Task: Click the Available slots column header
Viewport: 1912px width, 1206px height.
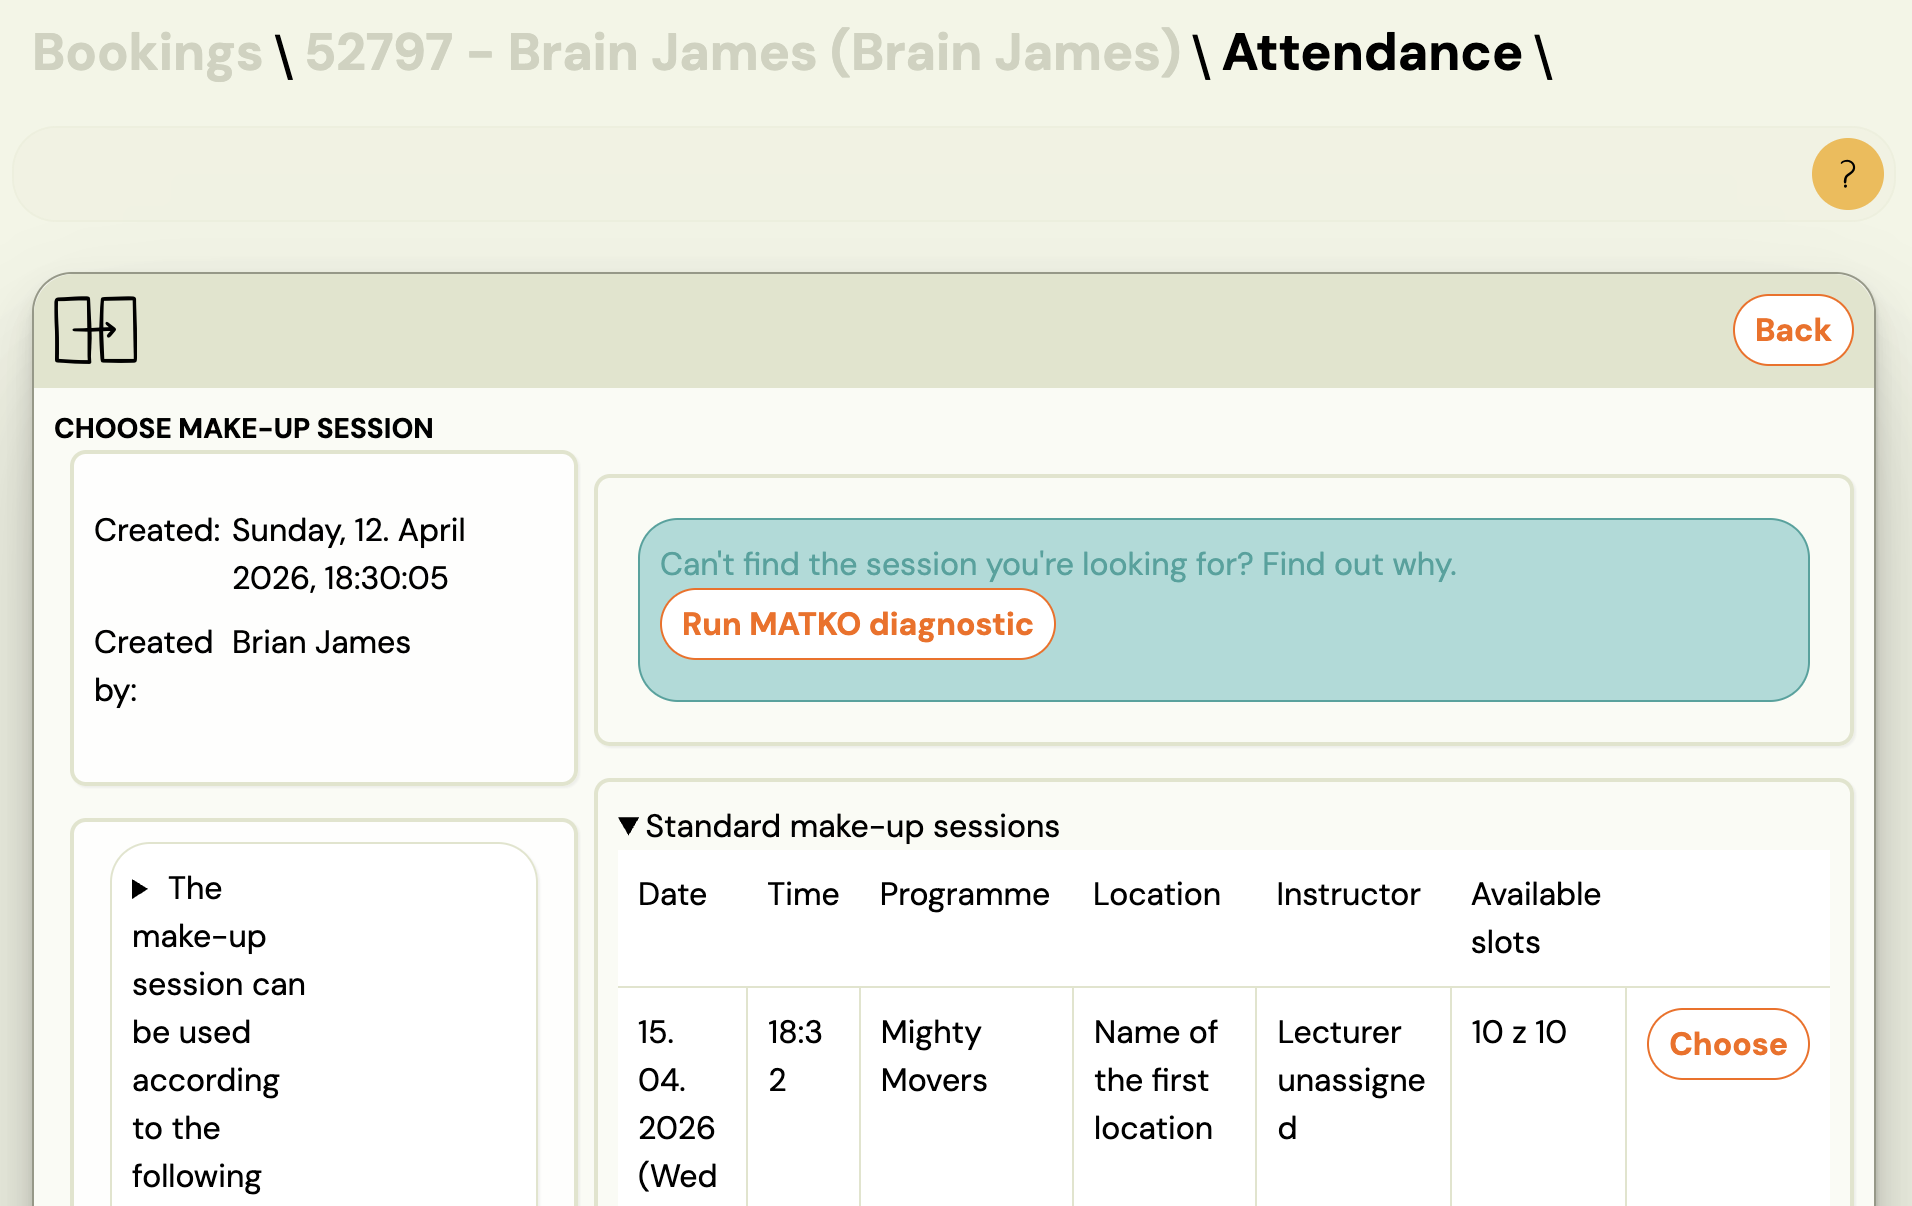Action: click(x=1535, y=917)
